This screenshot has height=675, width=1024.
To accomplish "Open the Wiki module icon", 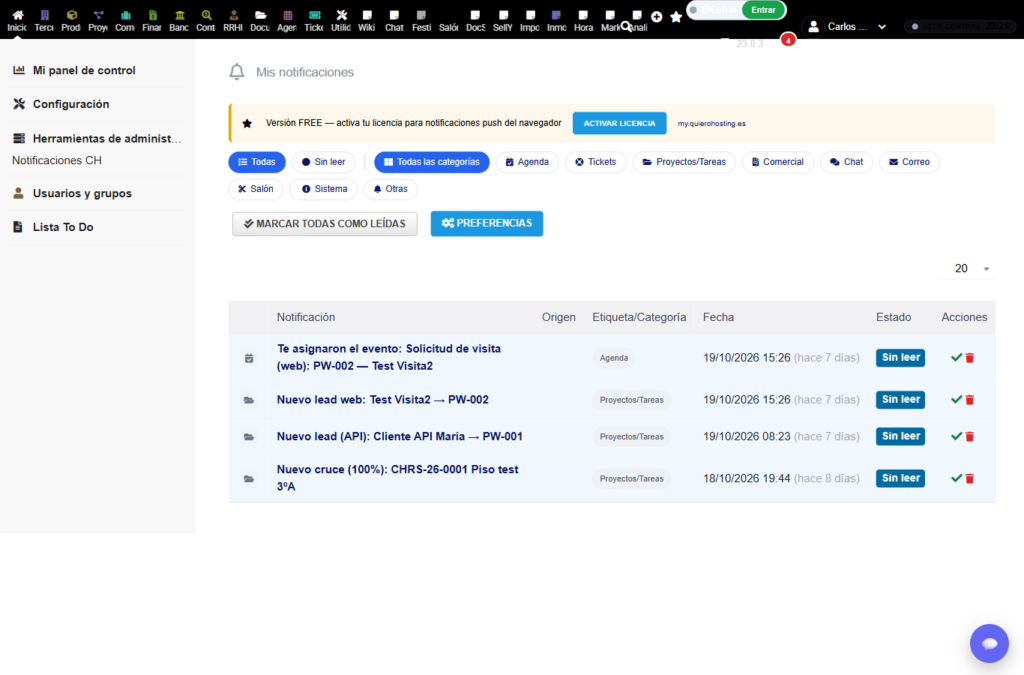I will (x=367, y=15).
